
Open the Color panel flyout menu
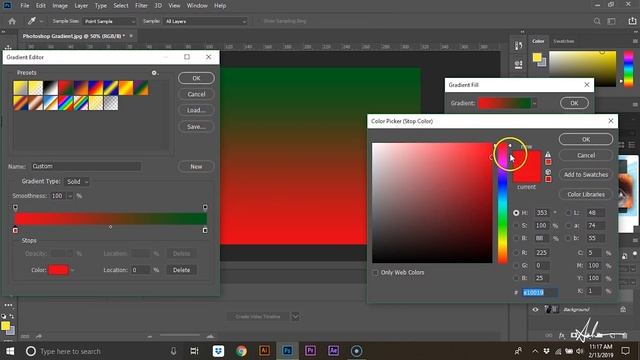(635, 41)
